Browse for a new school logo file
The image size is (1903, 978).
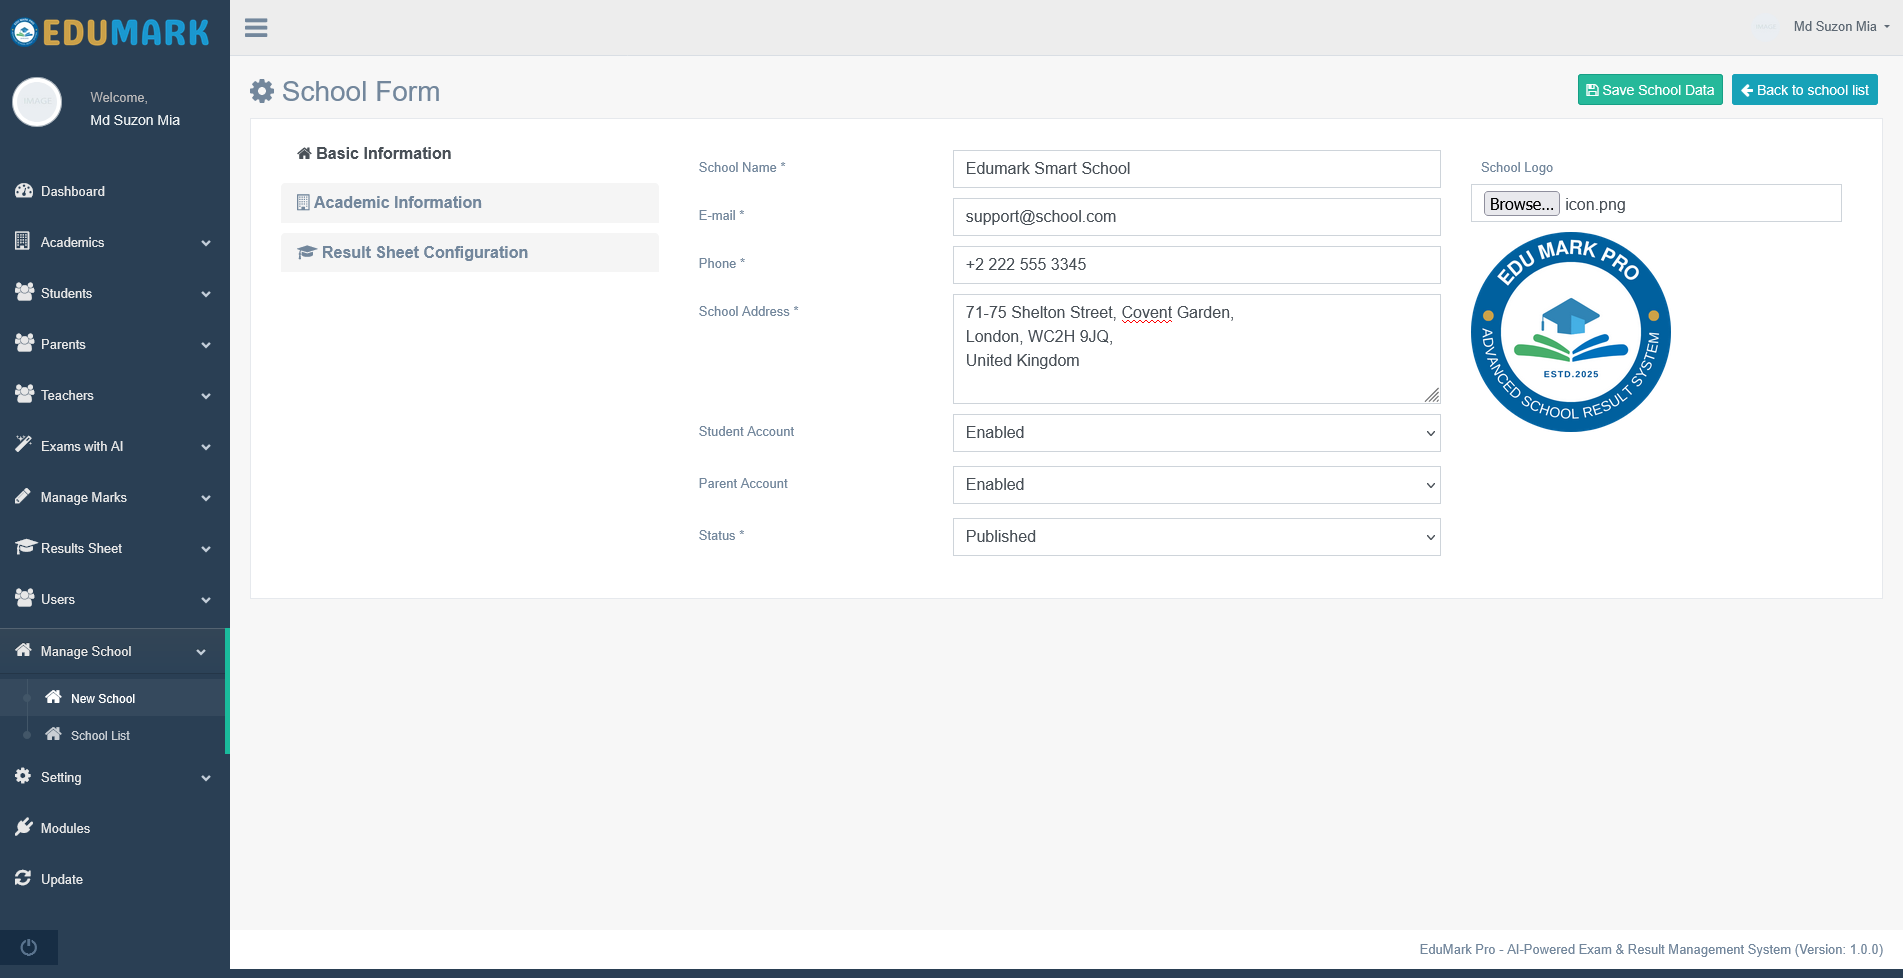tap(1520, 203)
